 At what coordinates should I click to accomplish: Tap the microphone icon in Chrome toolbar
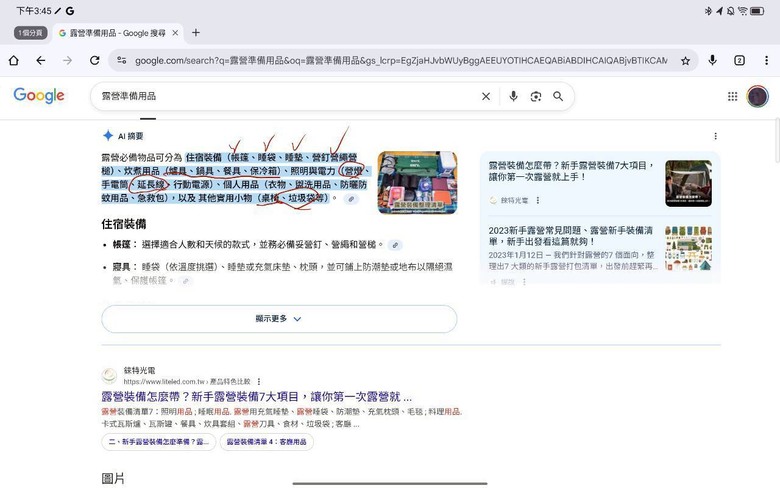pos(713,60)
